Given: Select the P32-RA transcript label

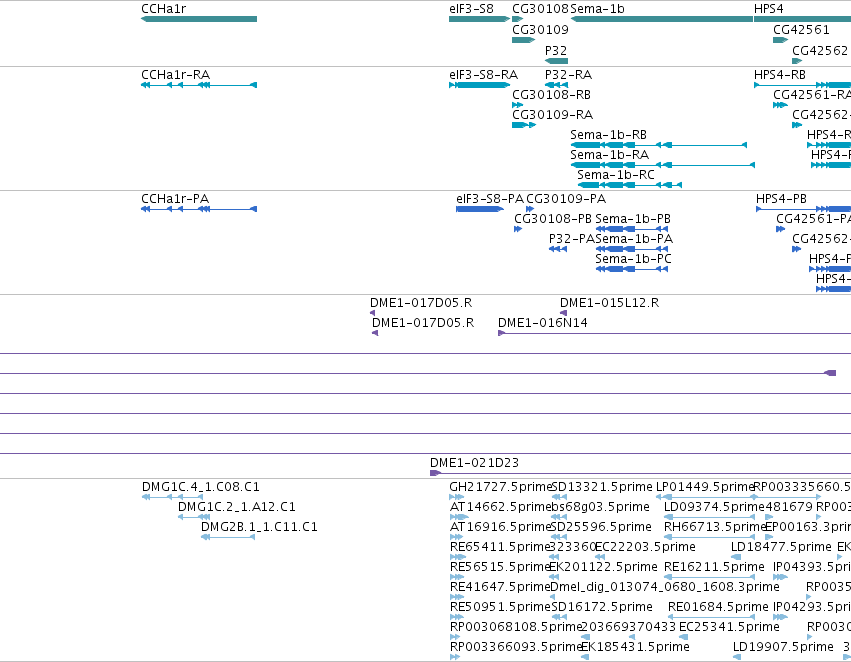Looking at the screenshot, I should pyautogui.click(x=568, y=74).
